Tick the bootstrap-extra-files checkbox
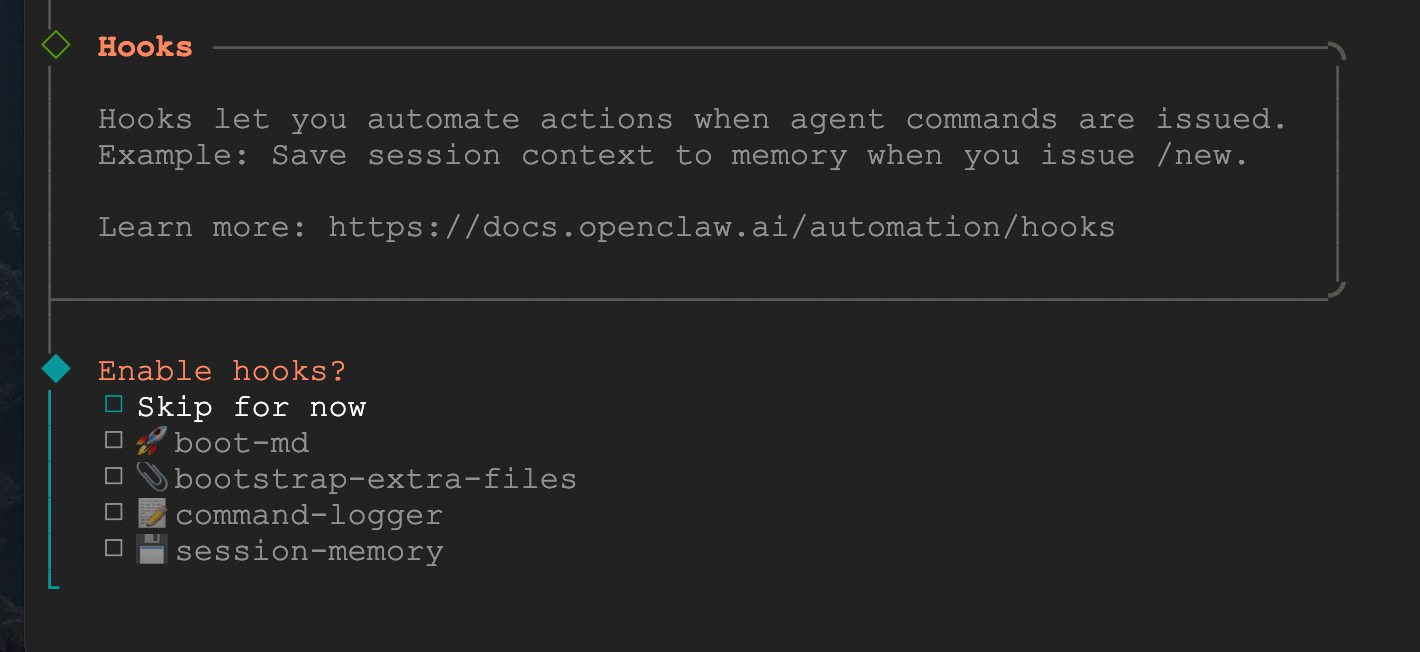Screen dimensions: 1420x652 click(114, 476)
